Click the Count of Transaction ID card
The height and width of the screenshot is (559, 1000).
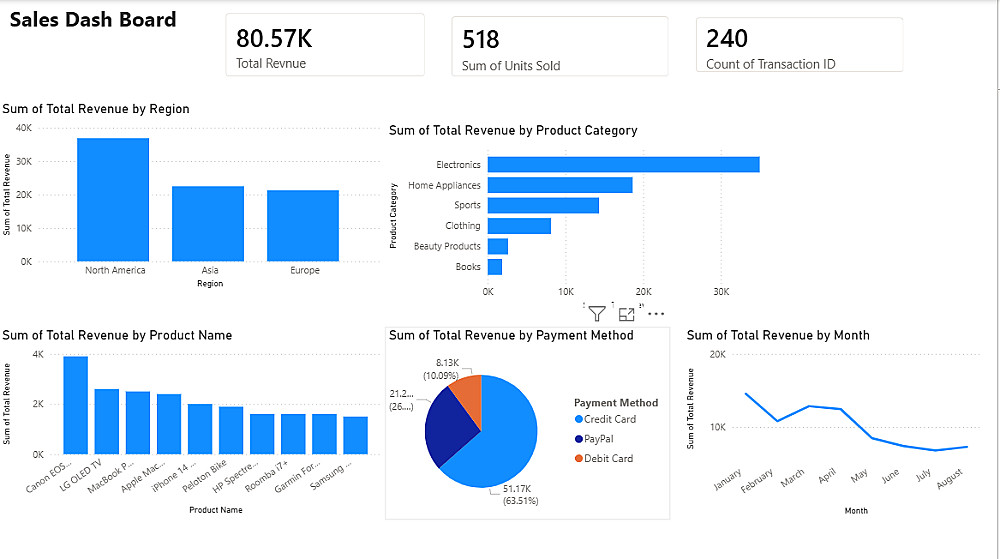pos(799,45)
